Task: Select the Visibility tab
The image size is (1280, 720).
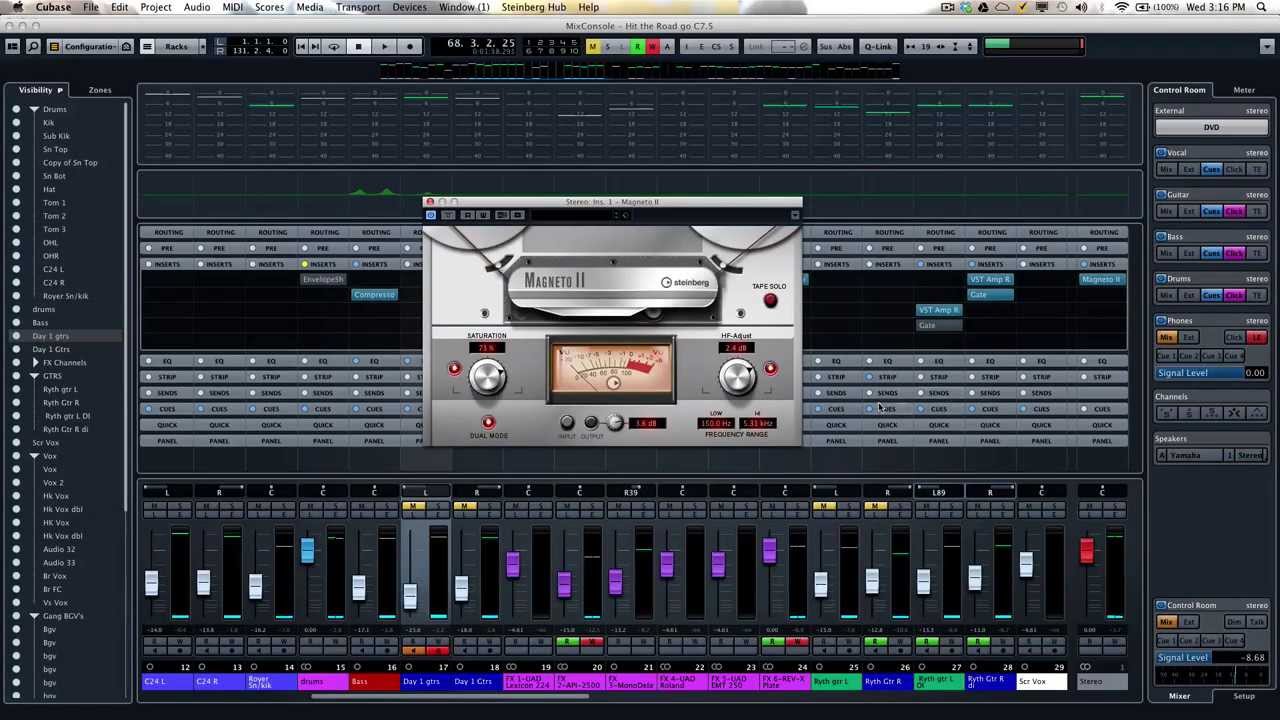Action: pyautogui.click(x=35, y=90)
